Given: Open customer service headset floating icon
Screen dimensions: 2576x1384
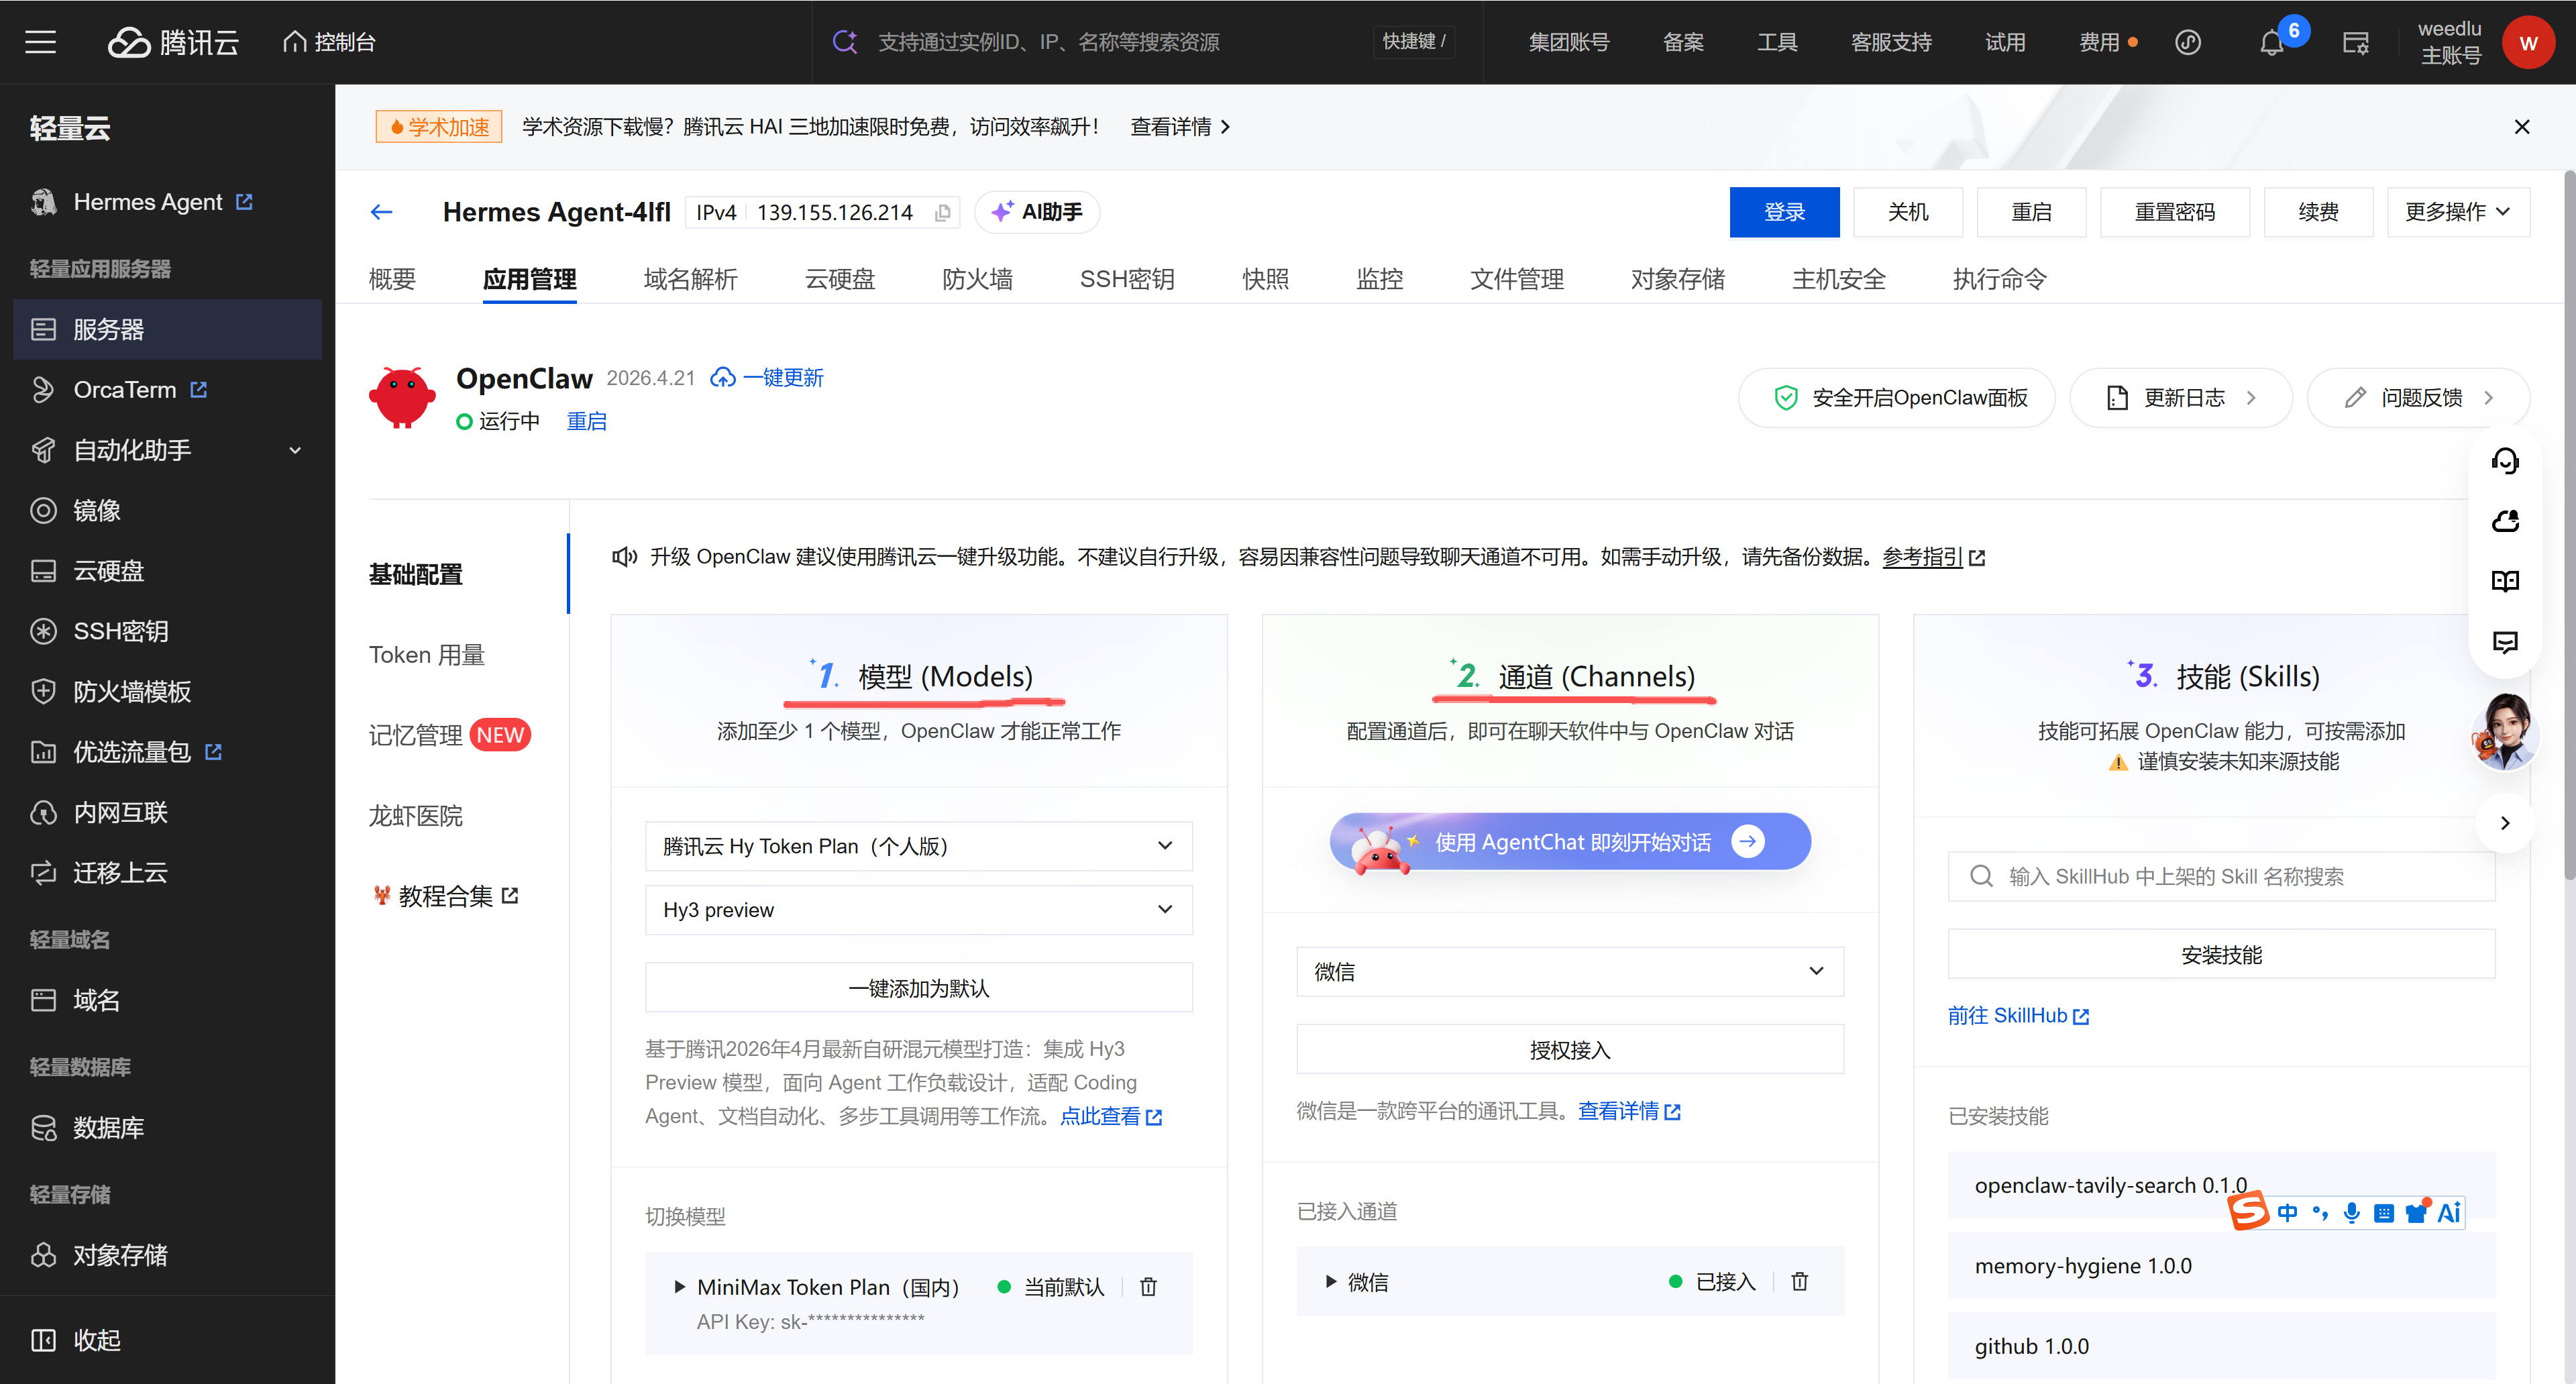Looking at the screenshot, I should click(x=2505, y=461).
